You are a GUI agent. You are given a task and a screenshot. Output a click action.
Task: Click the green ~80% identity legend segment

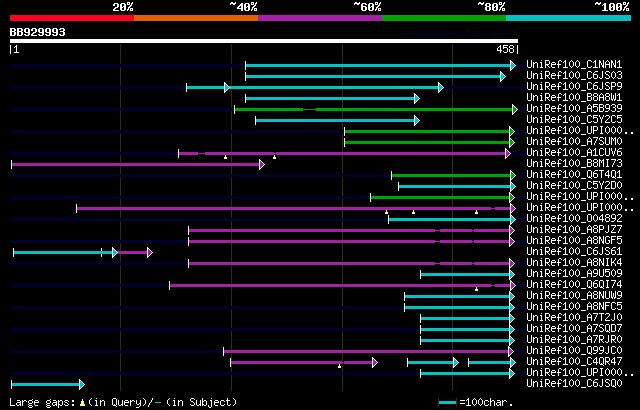tap(444, 18)
